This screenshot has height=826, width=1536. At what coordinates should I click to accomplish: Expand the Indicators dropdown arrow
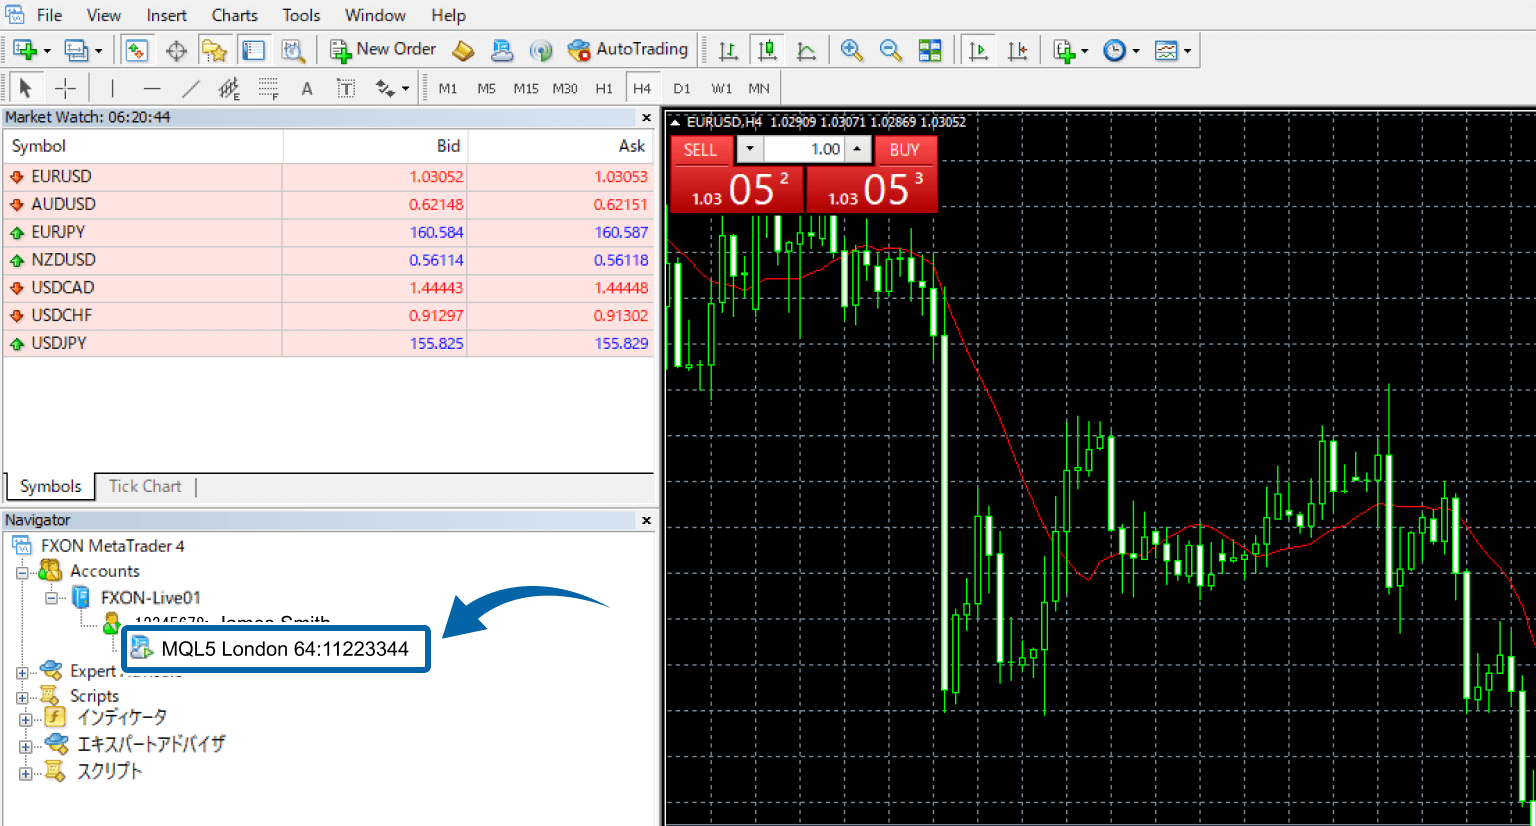[x=1085, y=51]
